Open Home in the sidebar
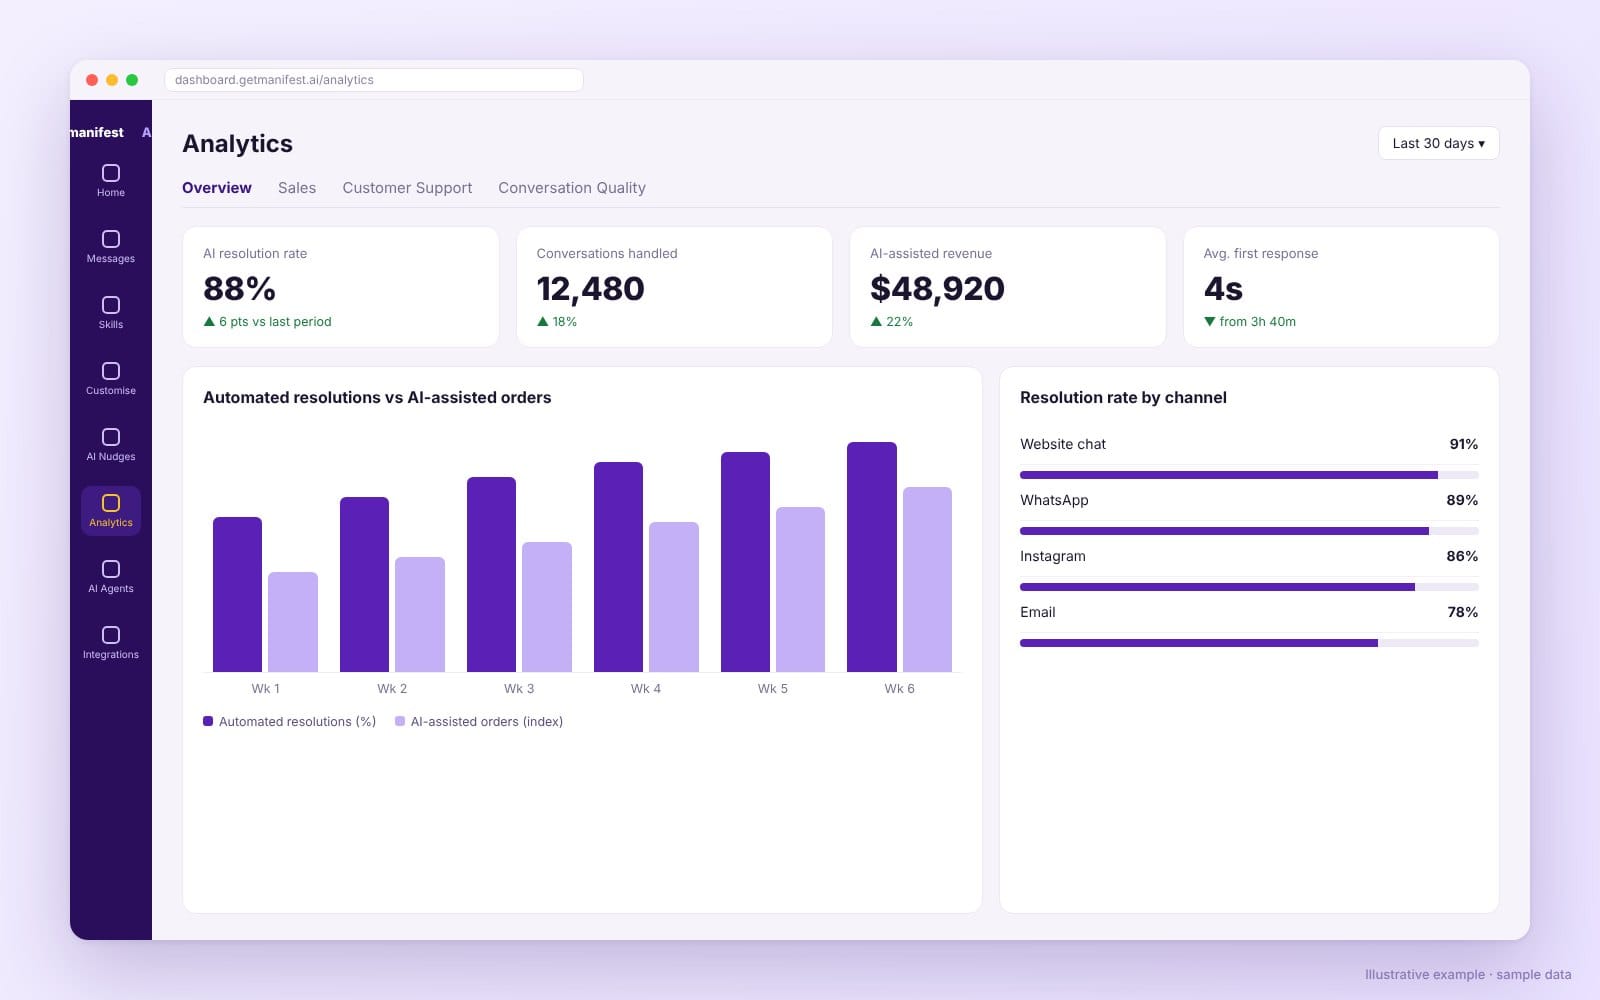This screenshot has height=1000, width=1600. pyautogui.click(x=111, y=181)
